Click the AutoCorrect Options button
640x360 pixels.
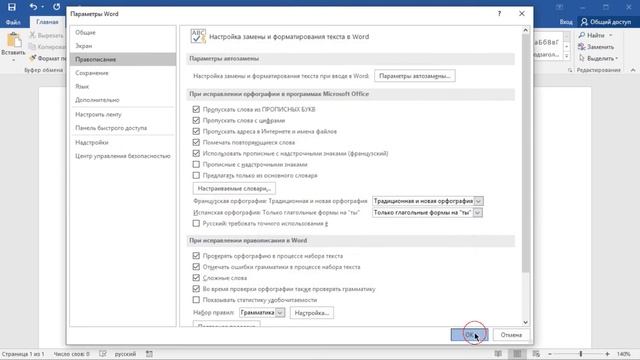coord(415,76)
